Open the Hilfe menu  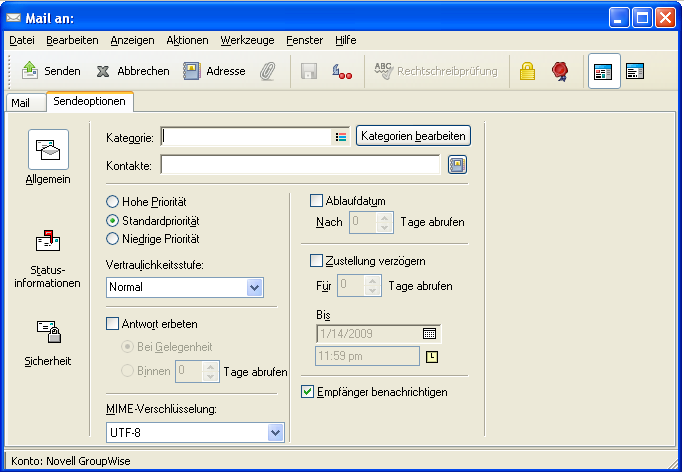345,40
